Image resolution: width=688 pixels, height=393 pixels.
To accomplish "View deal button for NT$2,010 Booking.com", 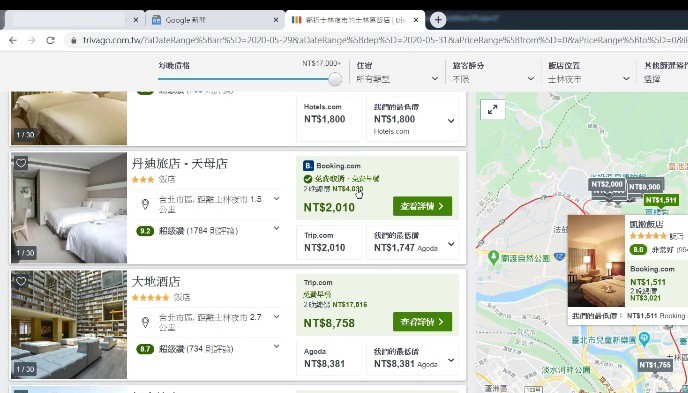I will point(422,206).
